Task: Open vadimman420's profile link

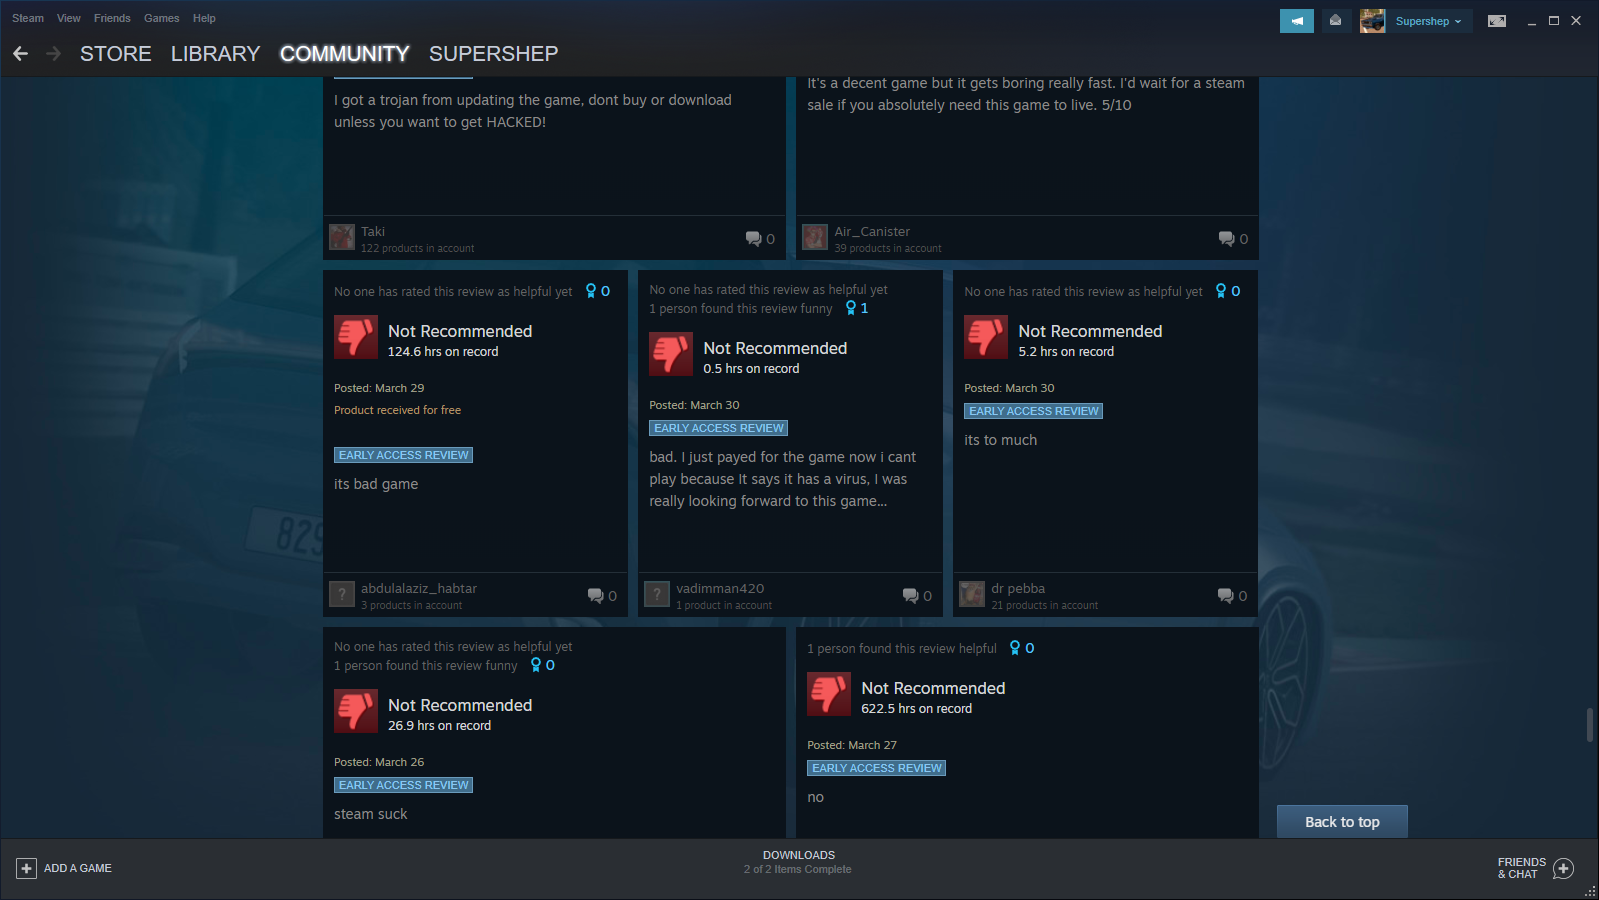Action: 720,588
